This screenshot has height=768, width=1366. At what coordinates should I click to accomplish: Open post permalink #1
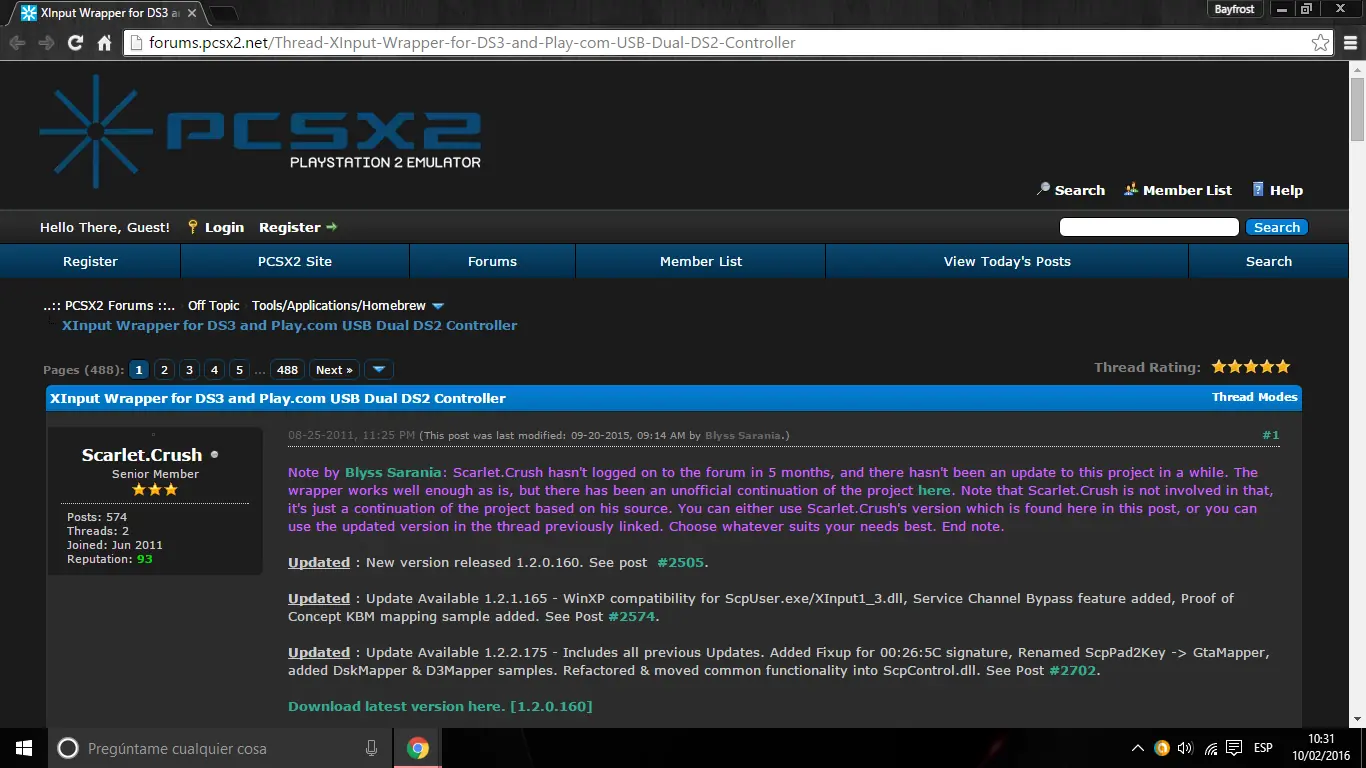coord(1271,435)
